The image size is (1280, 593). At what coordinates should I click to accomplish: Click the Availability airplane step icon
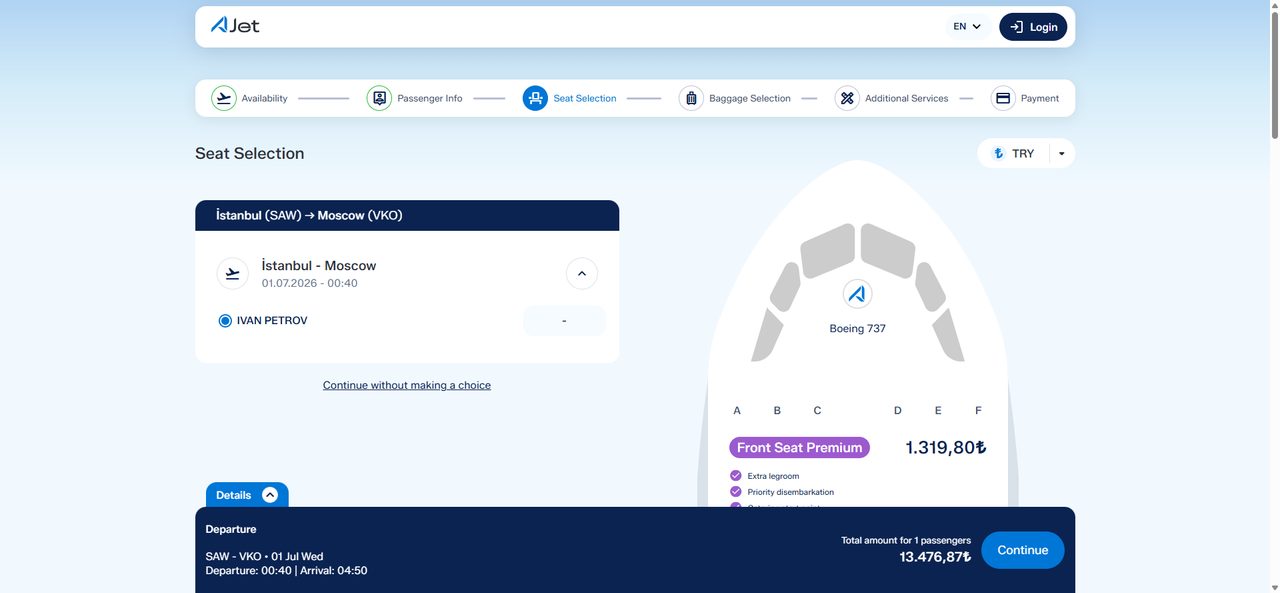tap(224, 98)
